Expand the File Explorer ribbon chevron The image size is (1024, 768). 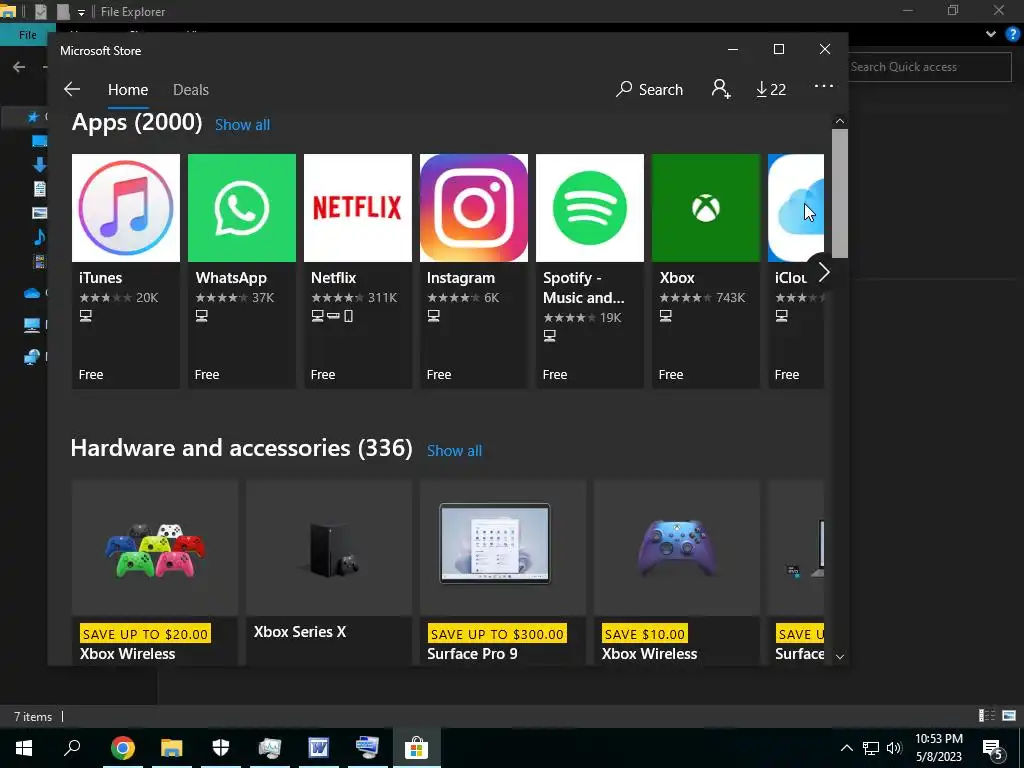pyautogui.click(x=991, y=35)
